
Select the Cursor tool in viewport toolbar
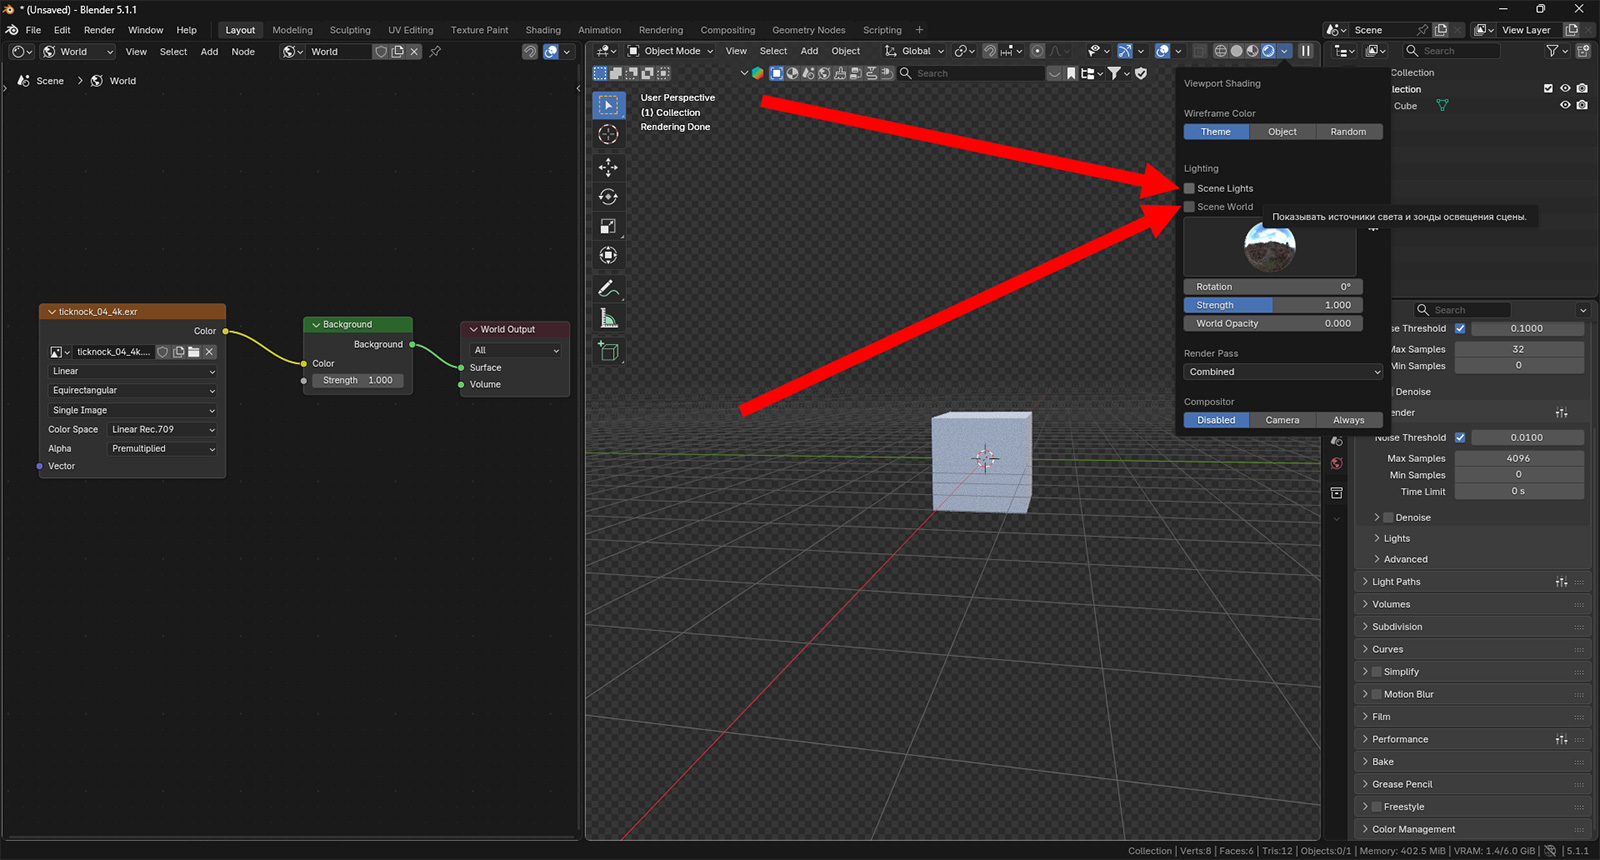608,135
